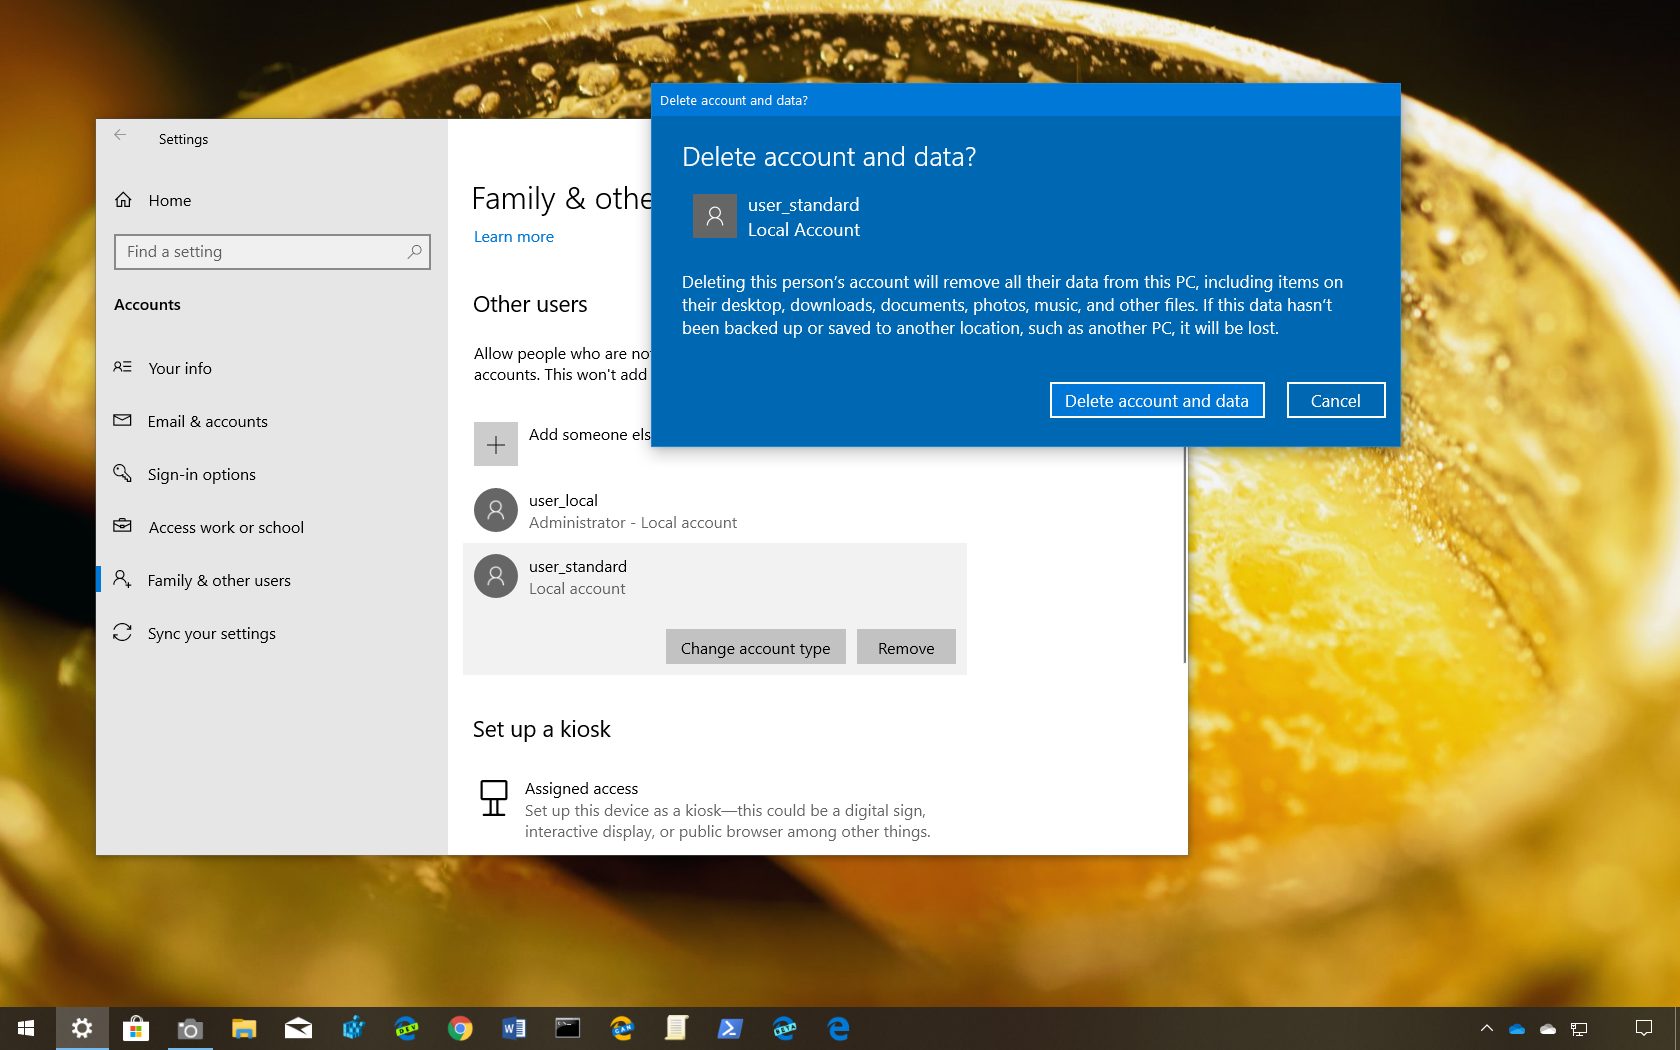The image size is (1680, 1050).
Task: Open the Learn more link
Action: tap(513, 236)
